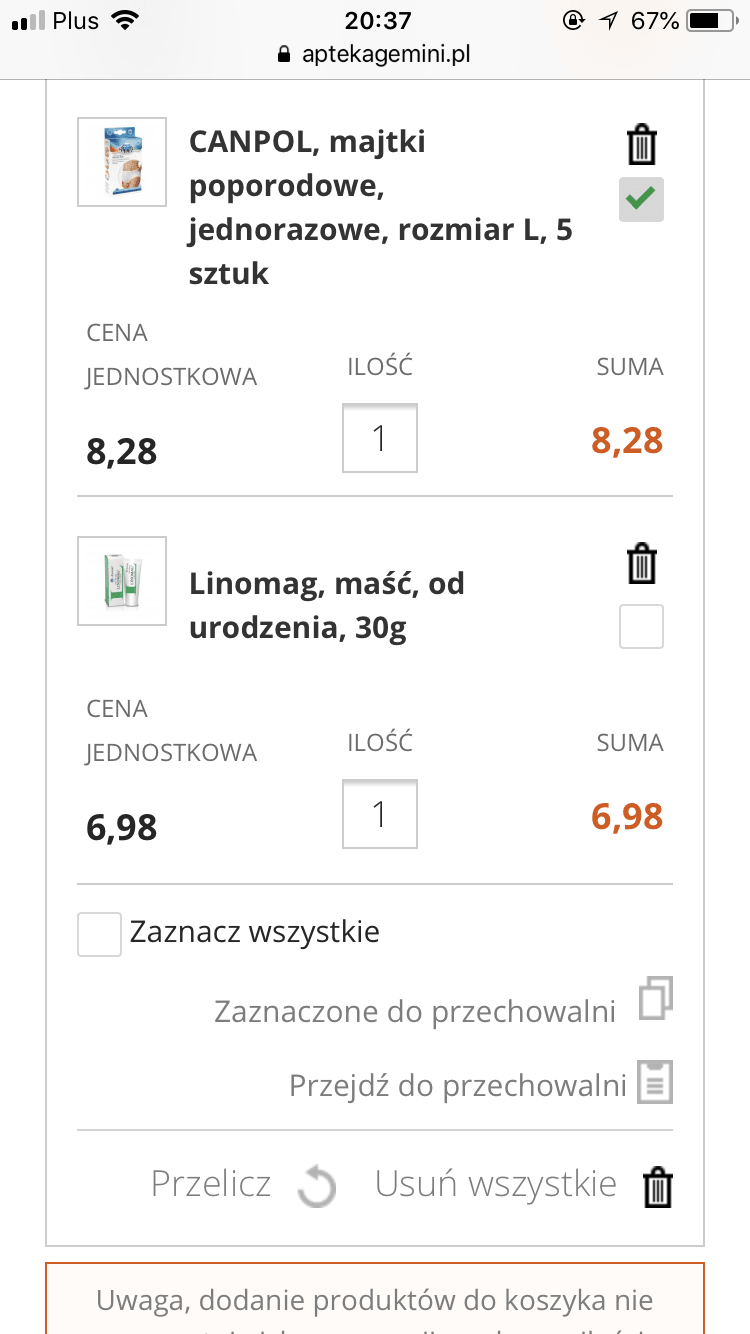This screenshot has width=750, height=1334.
Task: Open CANPOL product thumbnail image
Action: click(x=122, y=162)
